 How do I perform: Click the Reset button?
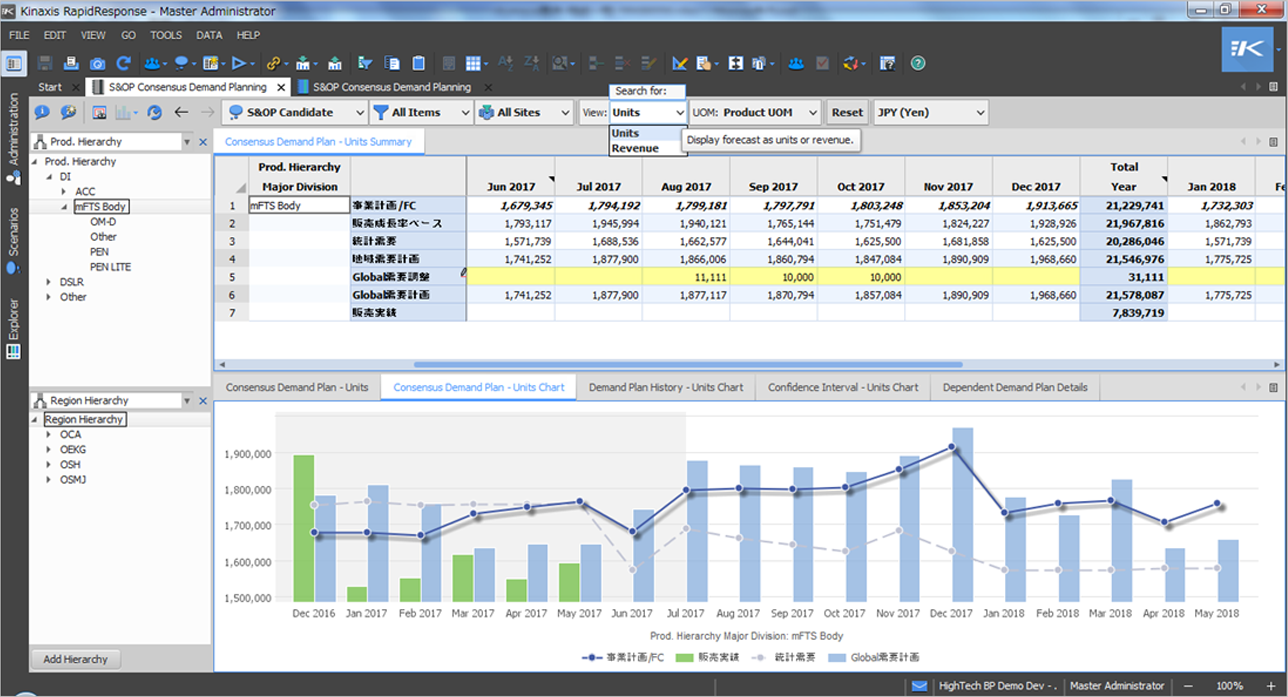point(847,113)
